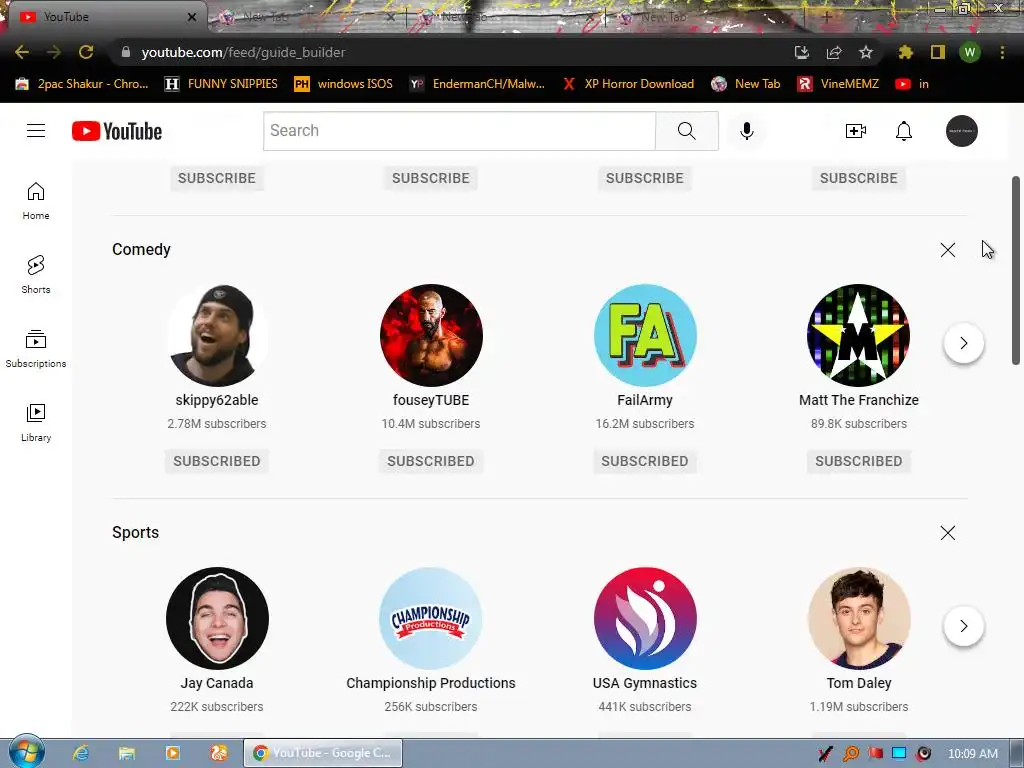Toggle SUBSCRIBED for FailArmy
This screenshot has height=768, width=1024.
click(x=645, y=461)
